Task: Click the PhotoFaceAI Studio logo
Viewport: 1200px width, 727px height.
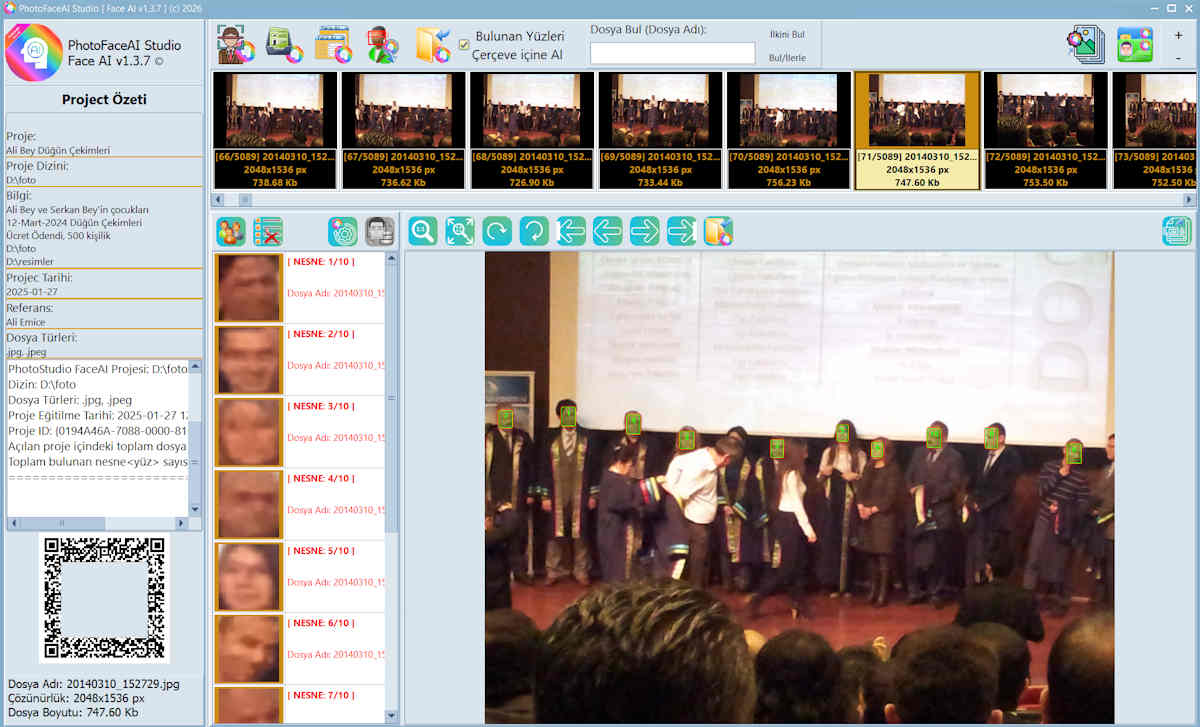Action: [34, 53]
